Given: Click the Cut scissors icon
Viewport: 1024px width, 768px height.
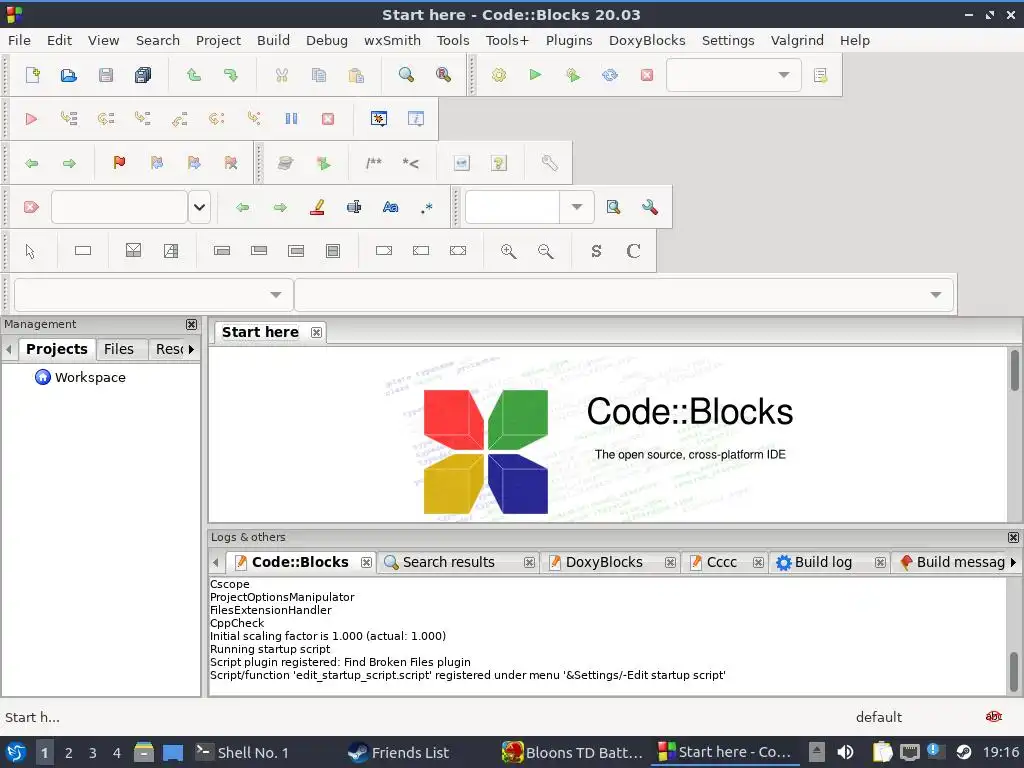Looking at the screenshot, I should click(x=281, y=75).
